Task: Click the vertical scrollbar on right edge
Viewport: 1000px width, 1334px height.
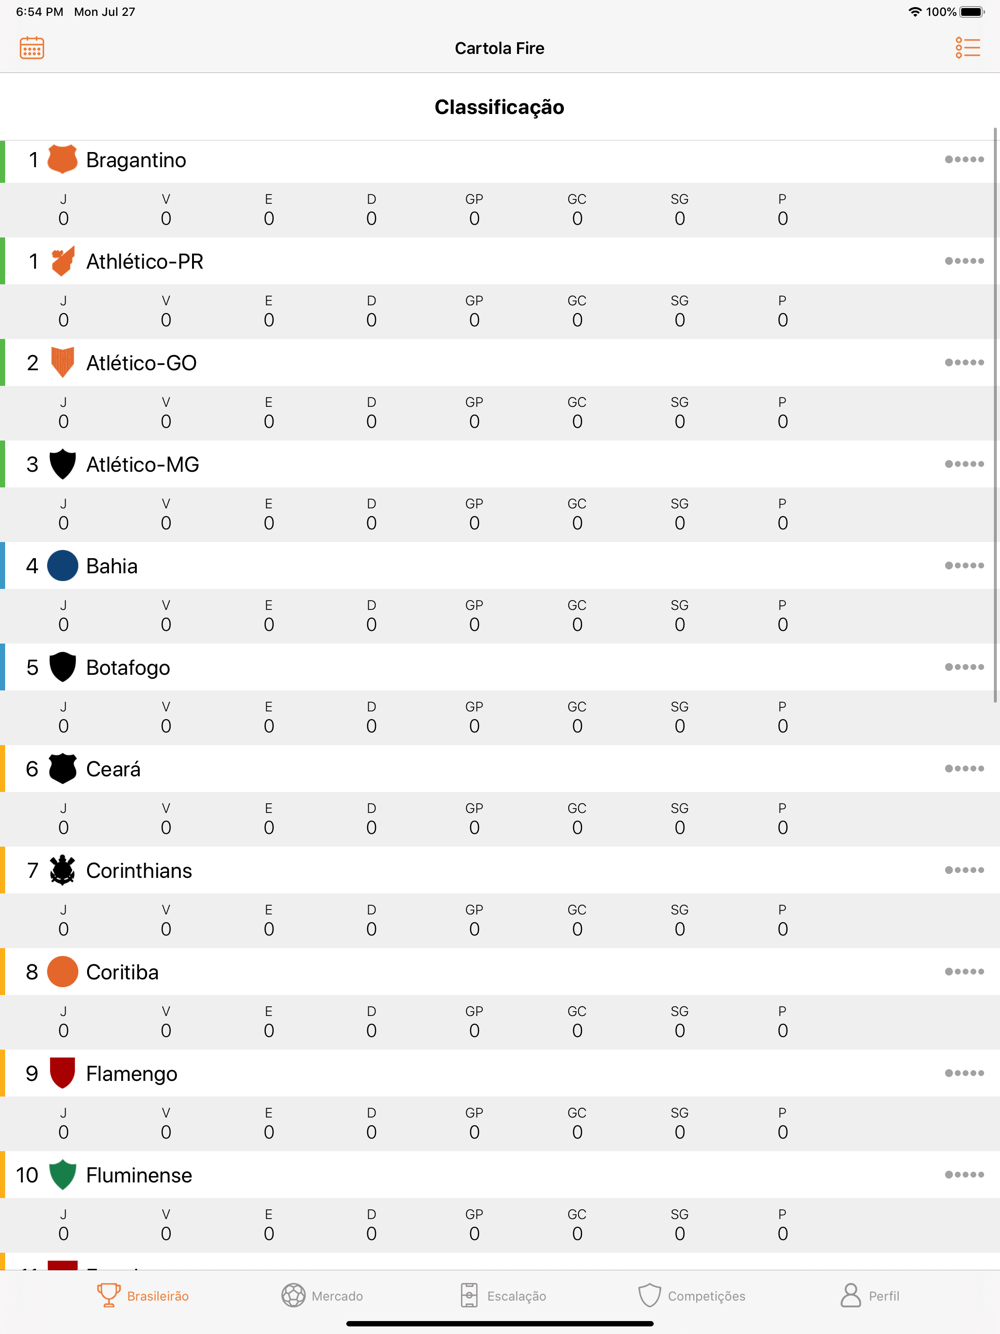Action: point(995,415)
